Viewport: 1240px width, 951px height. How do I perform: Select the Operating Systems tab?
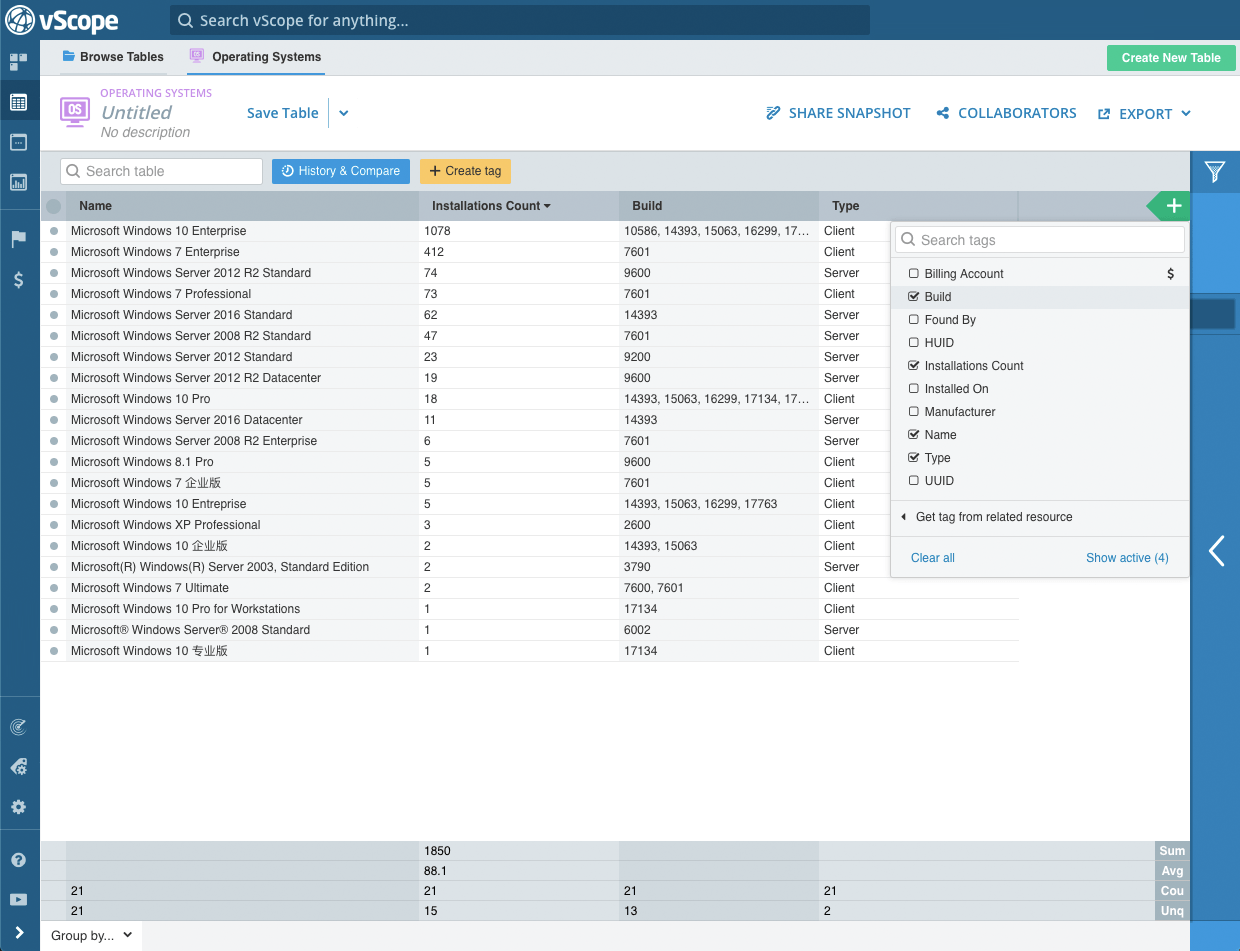pyautogui.click(x=256, y=57)
